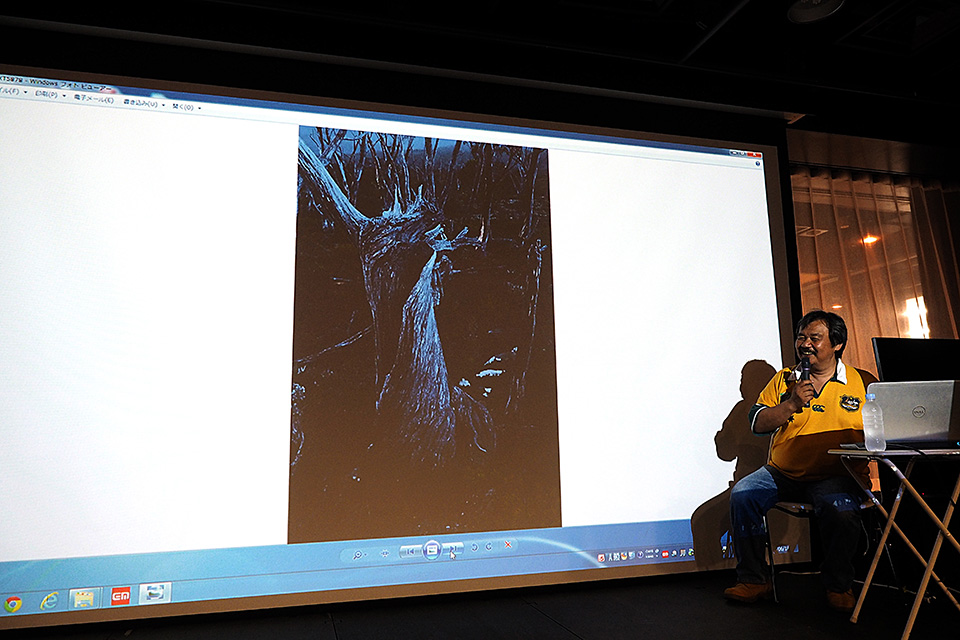Image resolution: width=960 pixels, height=640 pixels.
Task: Select the Photo Viewer taskbar button
Action: click(x=155, y=593)
